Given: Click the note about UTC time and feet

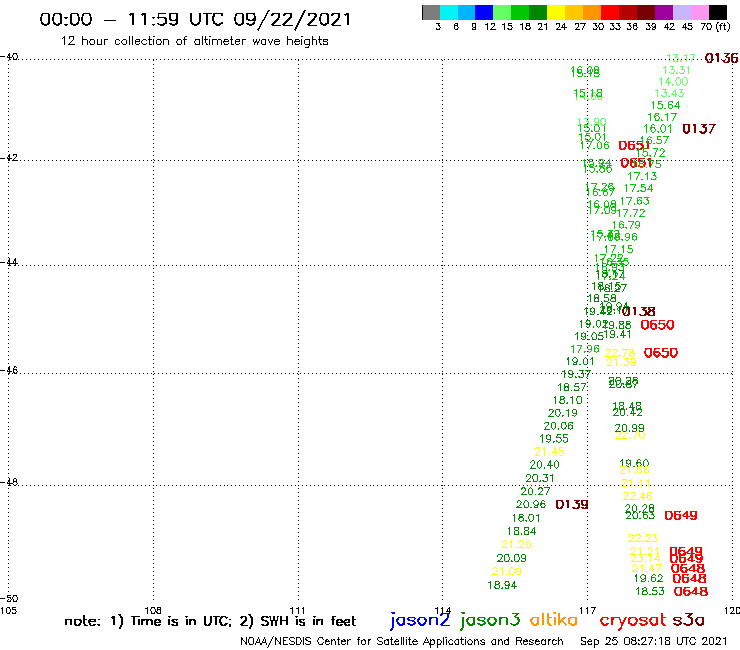Looking at the screenshot, I should click(x=210, y=621).
